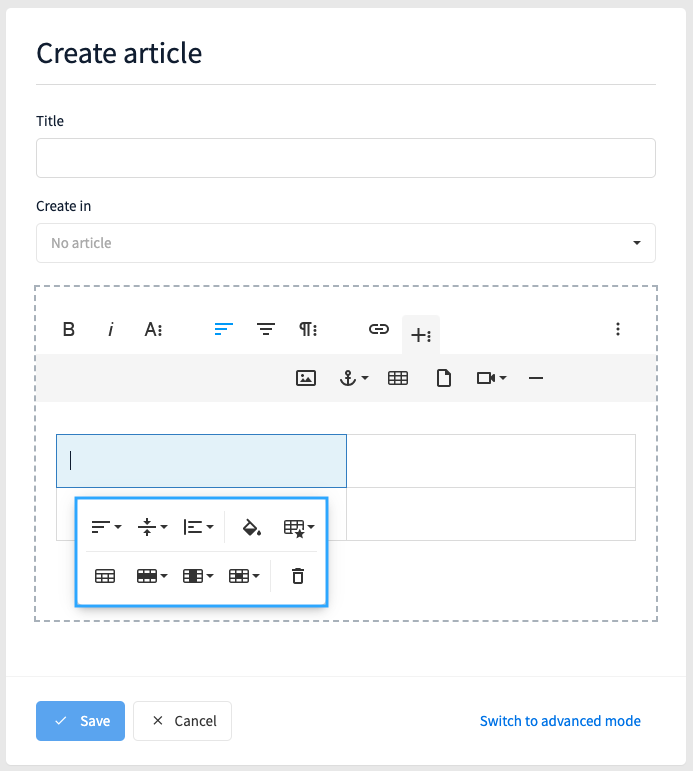Center align text in editor toolbar
This screenshot has height=771, width=693.
(x=266, y=329)
